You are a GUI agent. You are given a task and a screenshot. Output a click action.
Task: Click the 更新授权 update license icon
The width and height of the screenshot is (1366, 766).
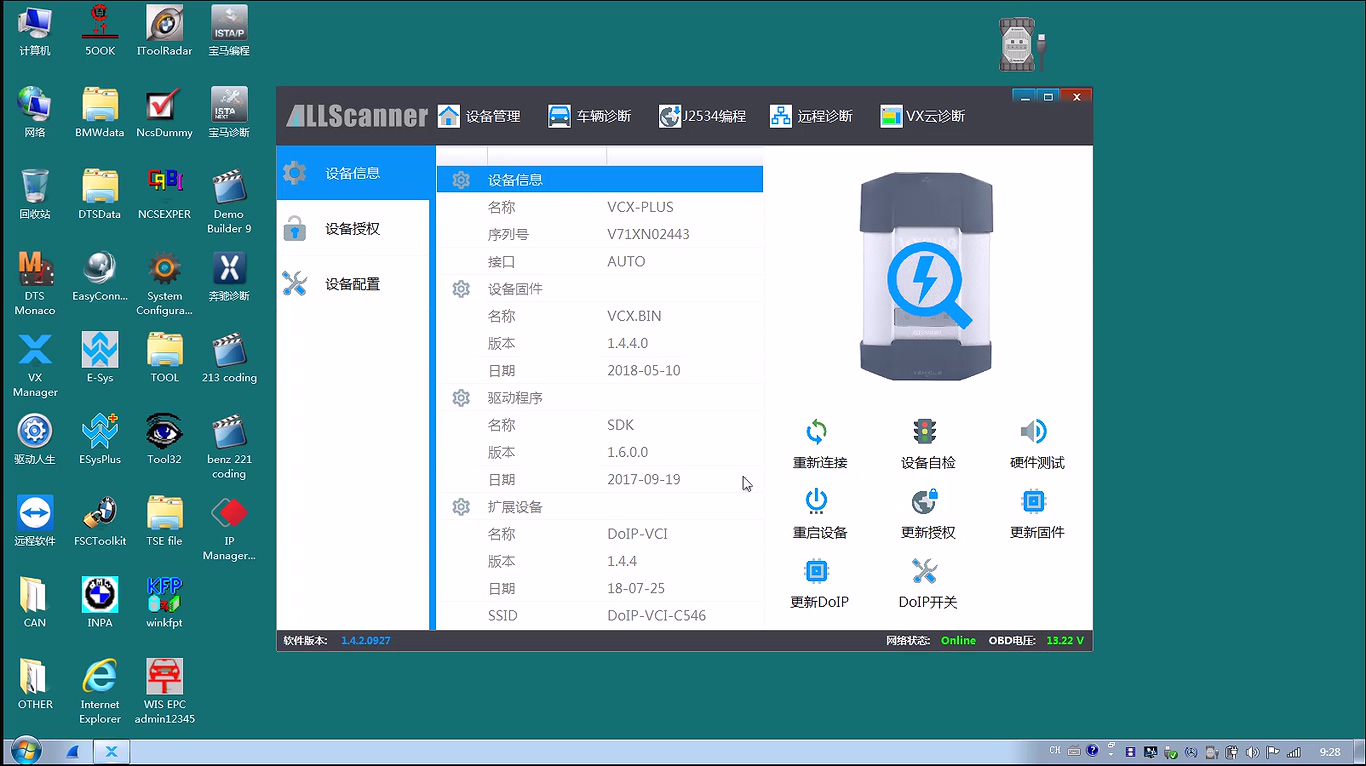(x=926, y=502)
